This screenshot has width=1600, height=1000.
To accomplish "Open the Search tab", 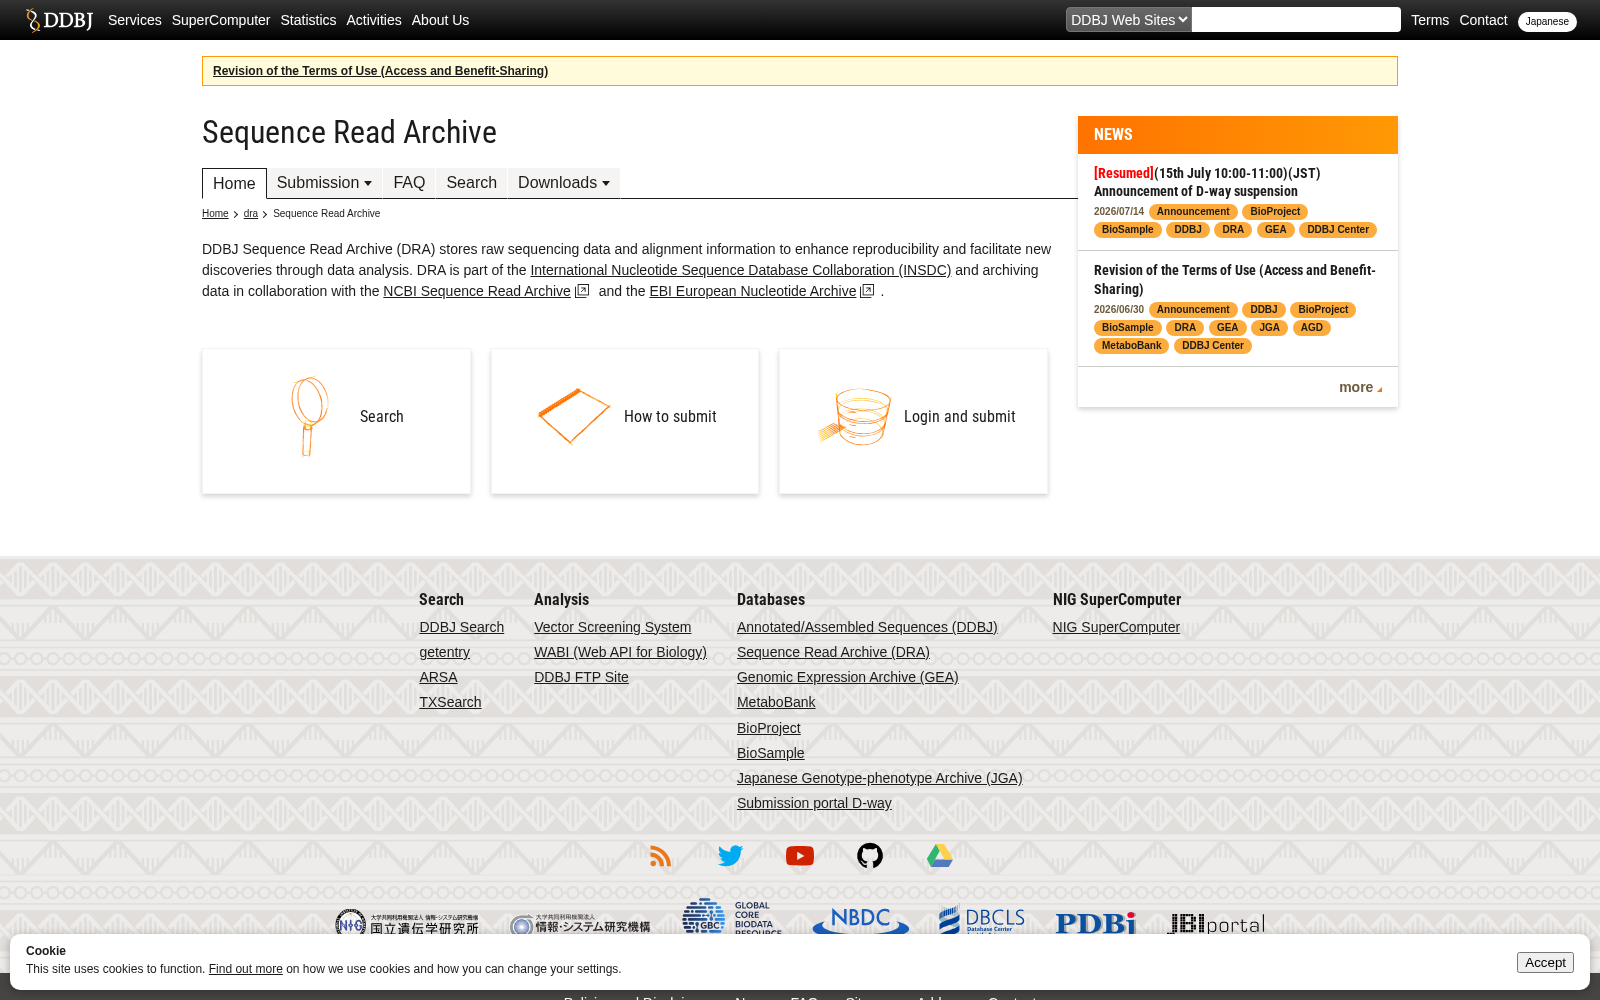I will coord(472,183).
